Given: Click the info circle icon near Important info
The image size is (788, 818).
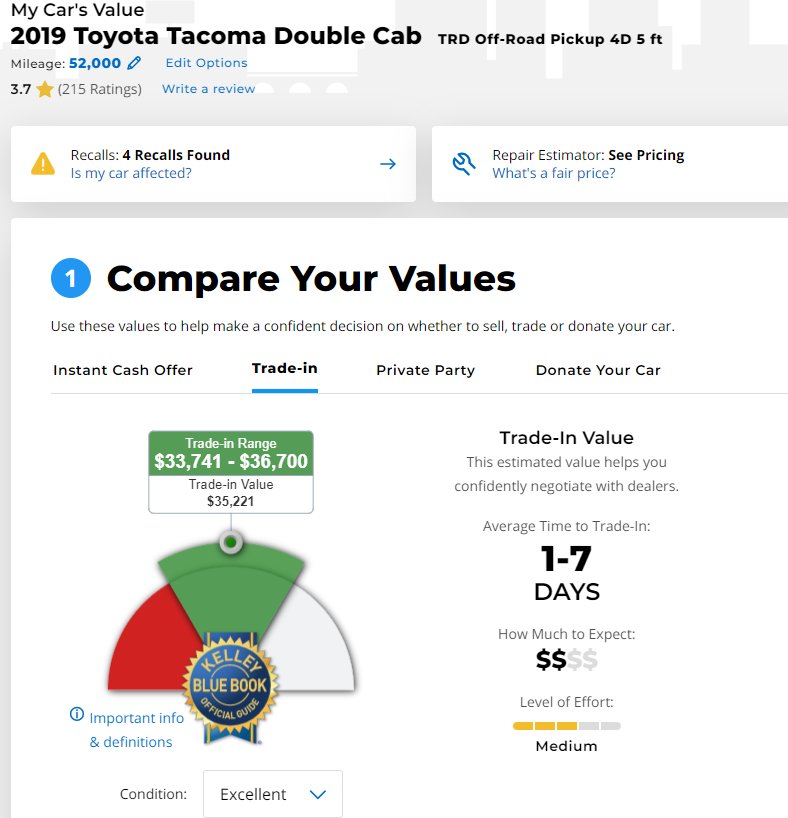Looking at the screenshot, I should [x=77, y=714].
